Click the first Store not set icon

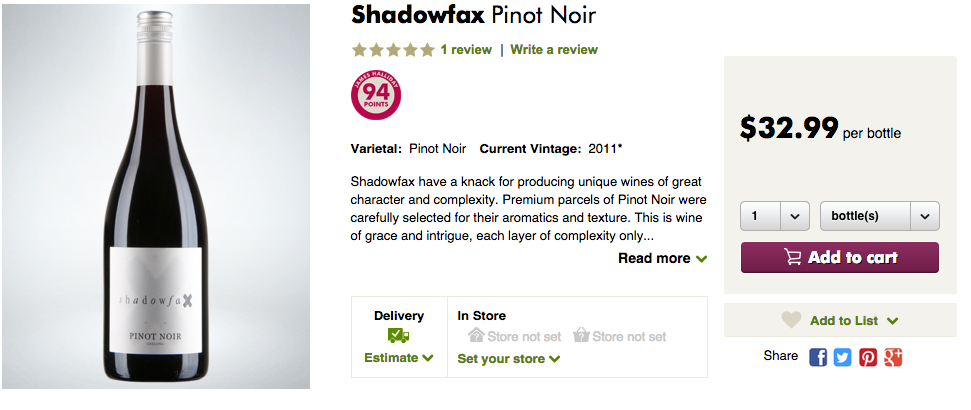click(x=477, y=336)
